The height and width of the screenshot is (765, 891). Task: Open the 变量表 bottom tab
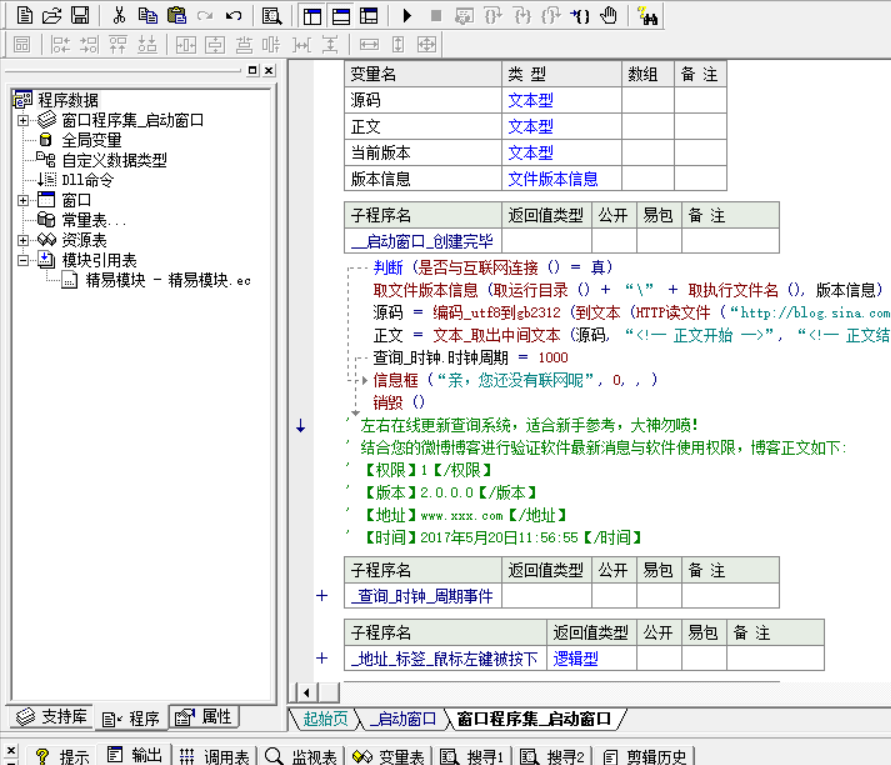click(389, 756)
